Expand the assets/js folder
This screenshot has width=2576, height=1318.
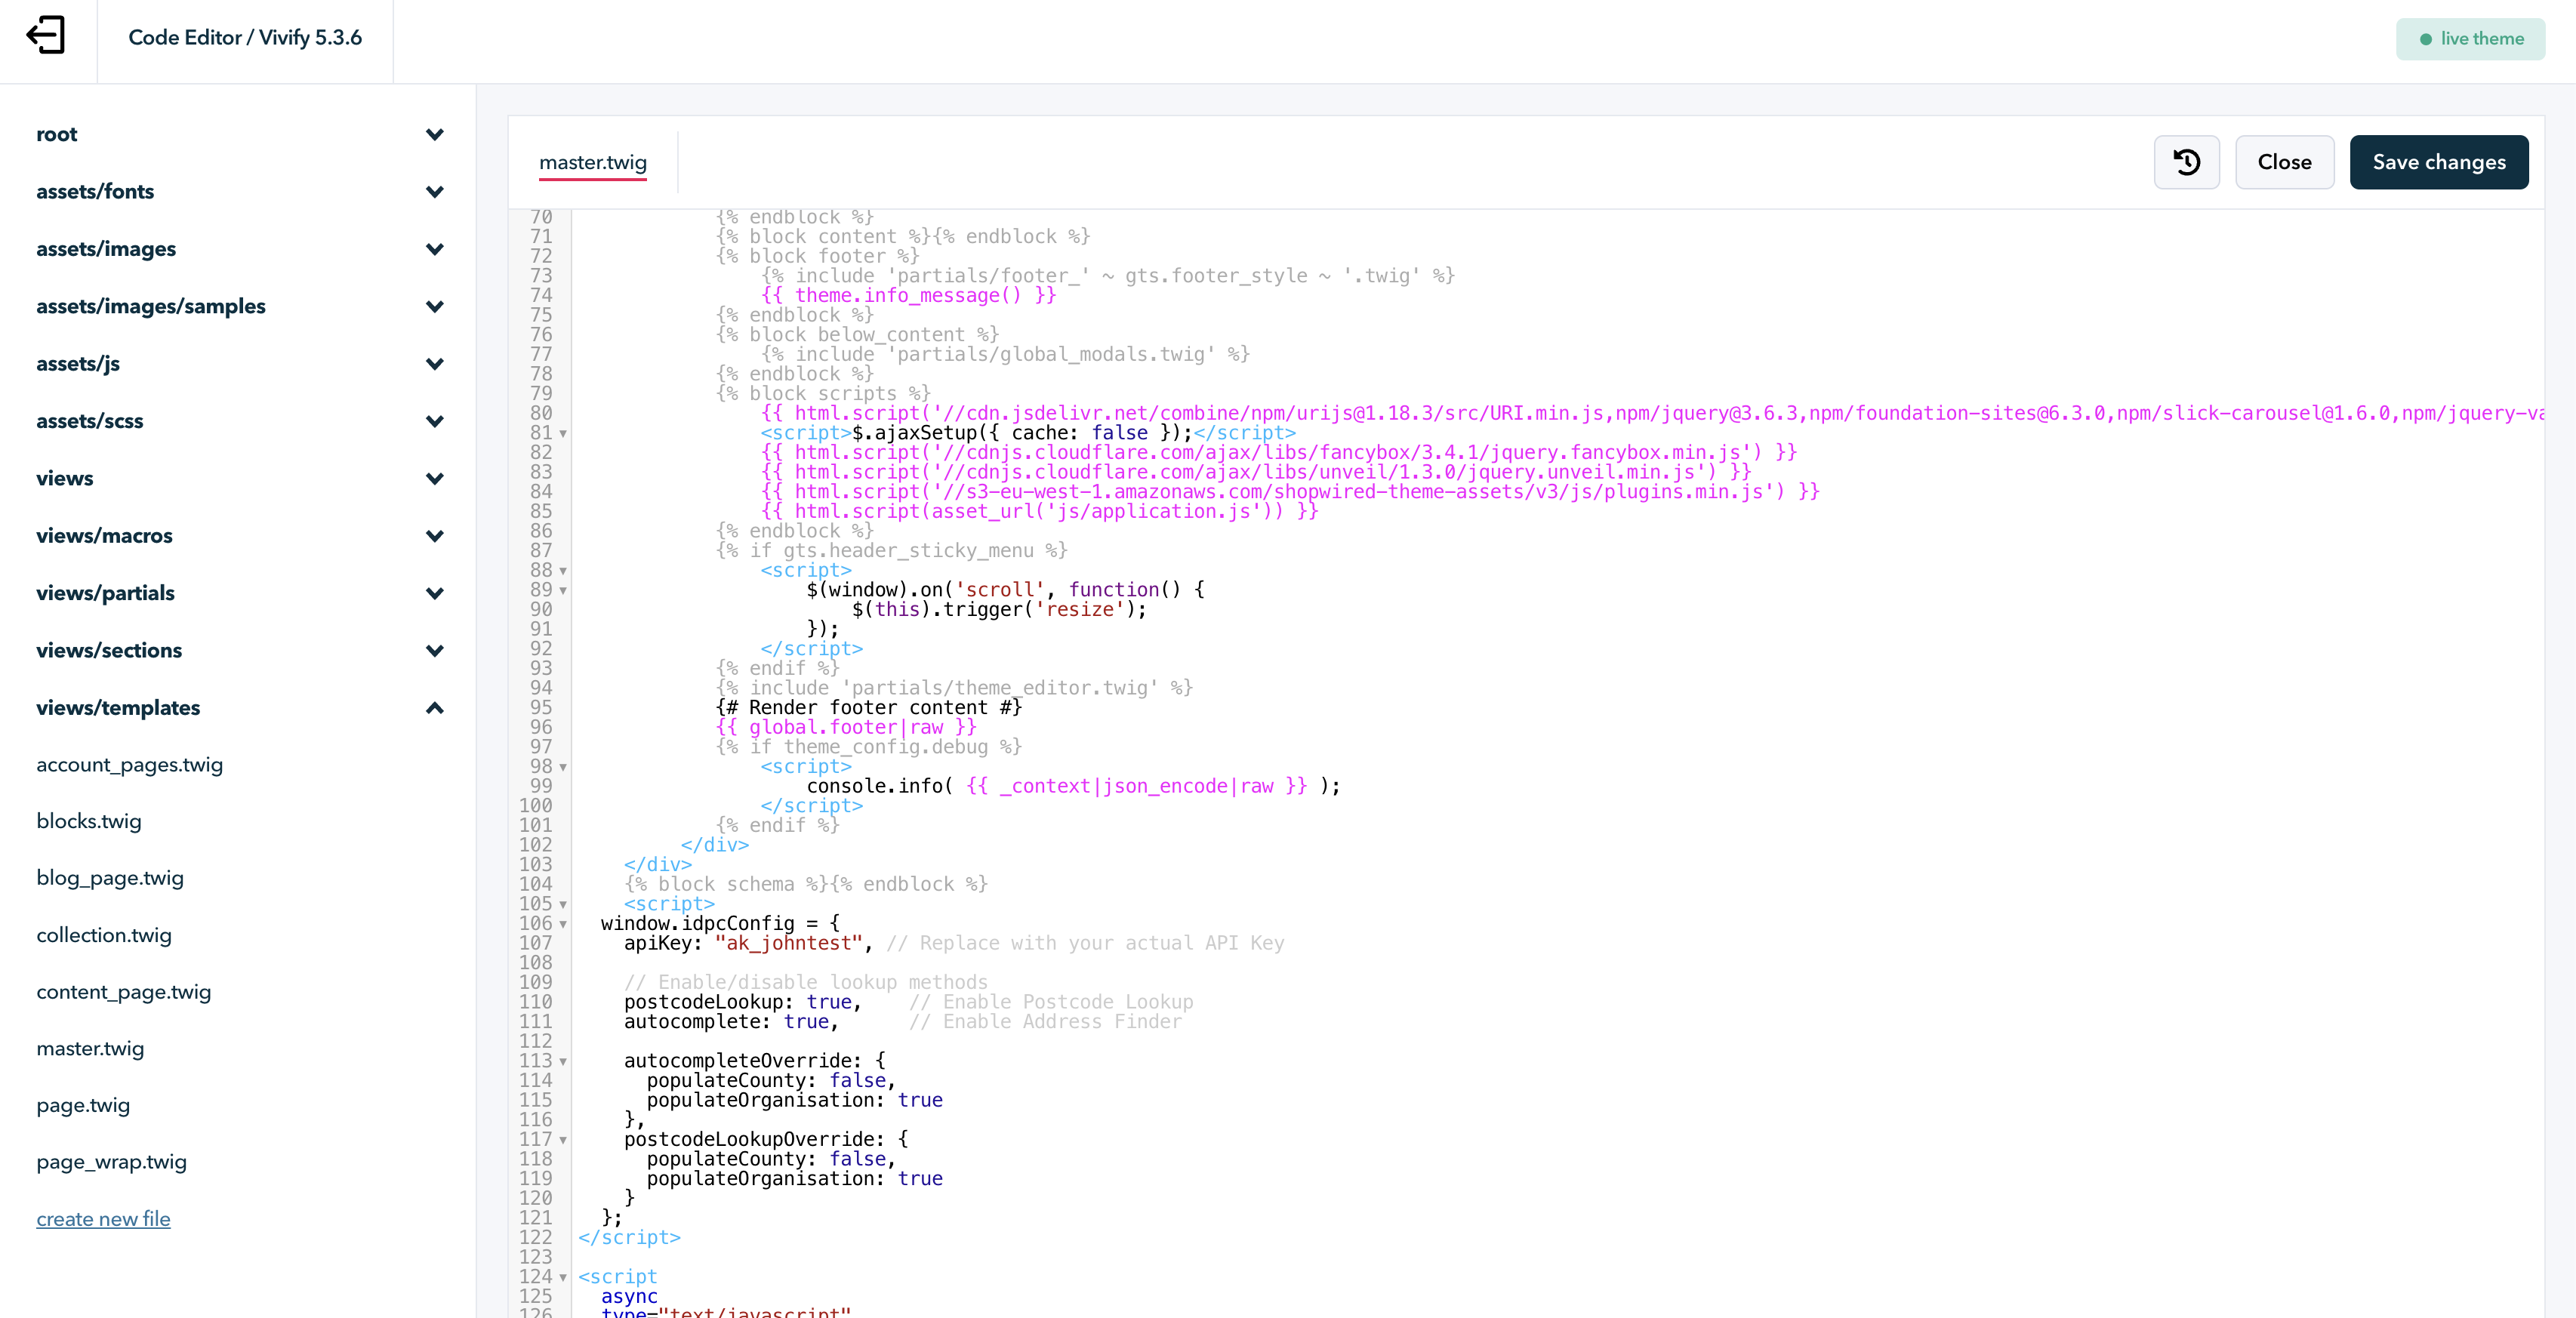(435, 363)
